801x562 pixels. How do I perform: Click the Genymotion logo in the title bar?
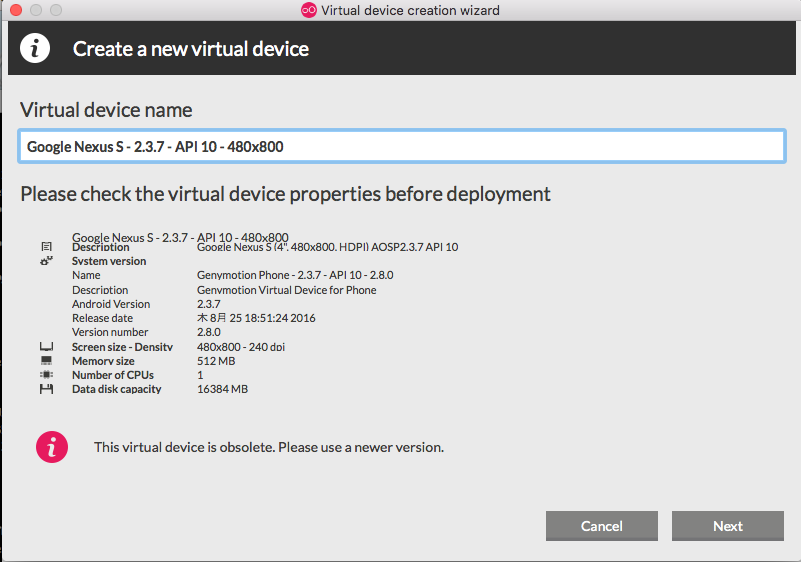[x=309, y=10]
